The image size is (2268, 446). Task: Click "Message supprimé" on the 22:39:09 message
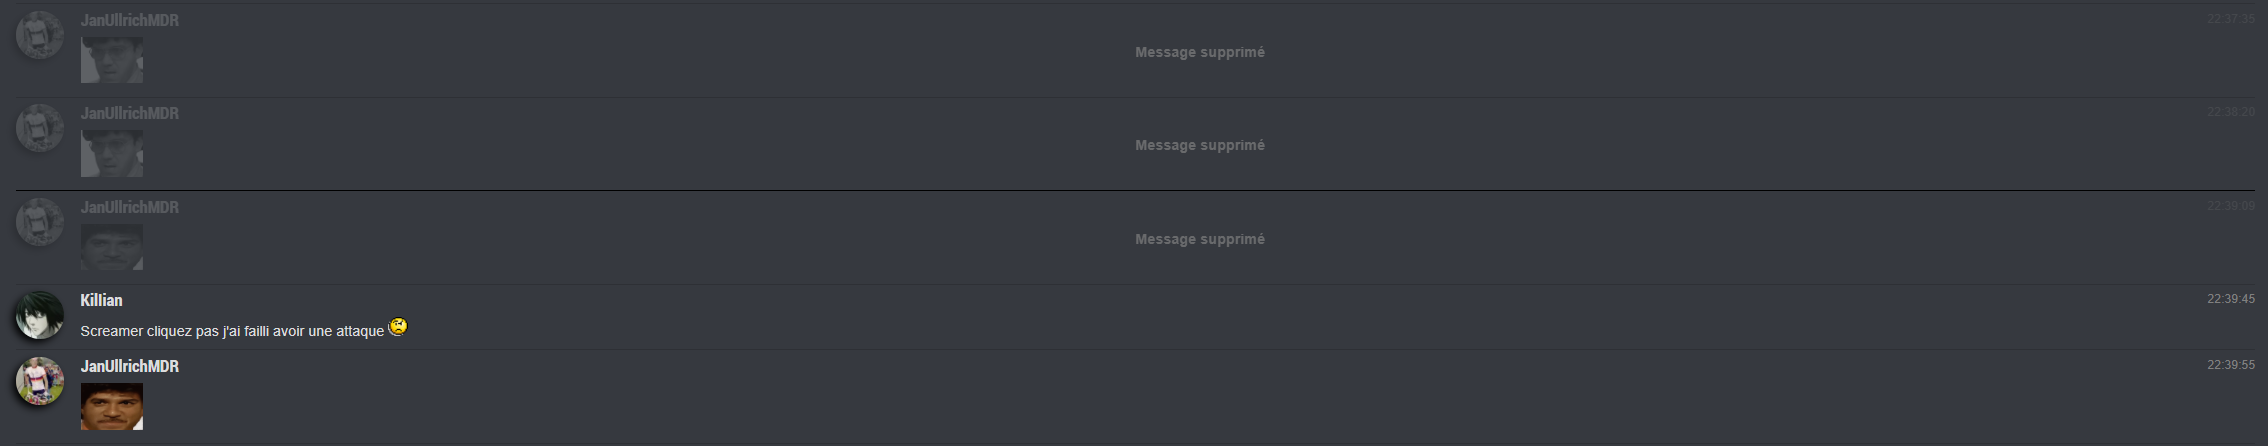coord(1200,239)
